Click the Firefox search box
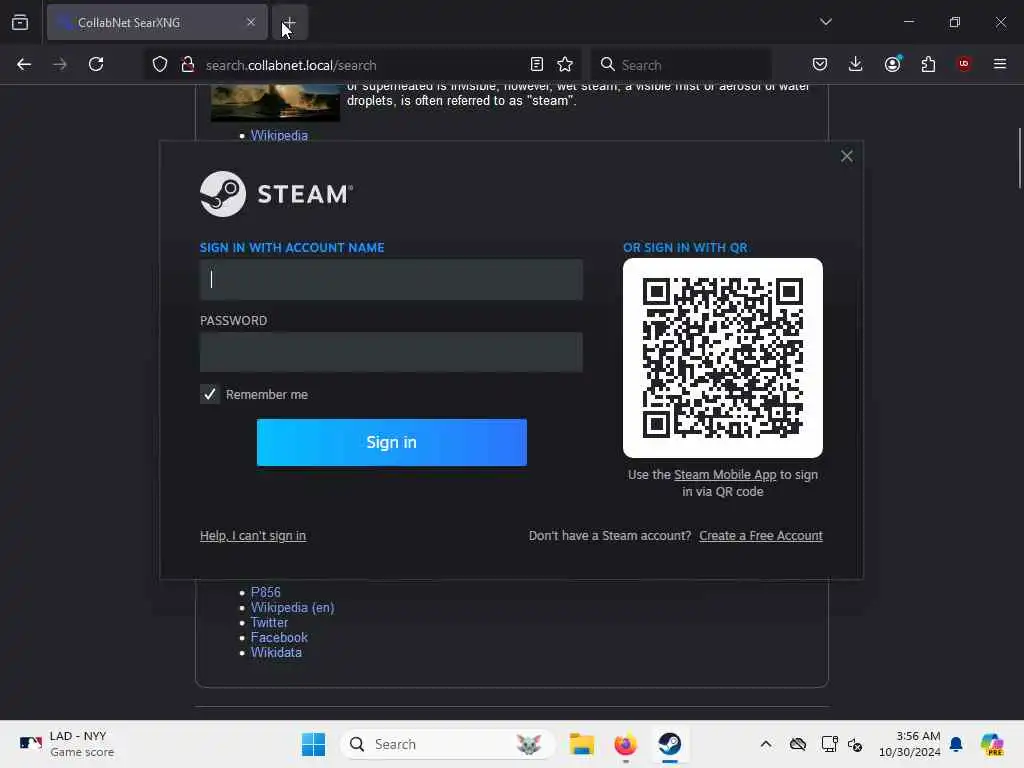 click(682, 65)
